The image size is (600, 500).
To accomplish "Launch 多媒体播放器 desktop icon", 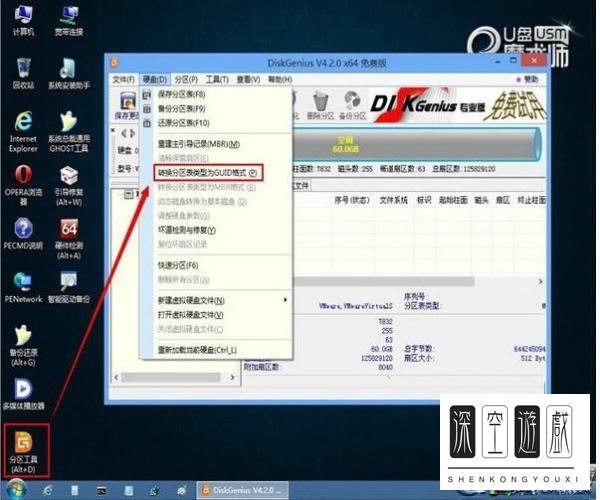I will tap(23, 394).
